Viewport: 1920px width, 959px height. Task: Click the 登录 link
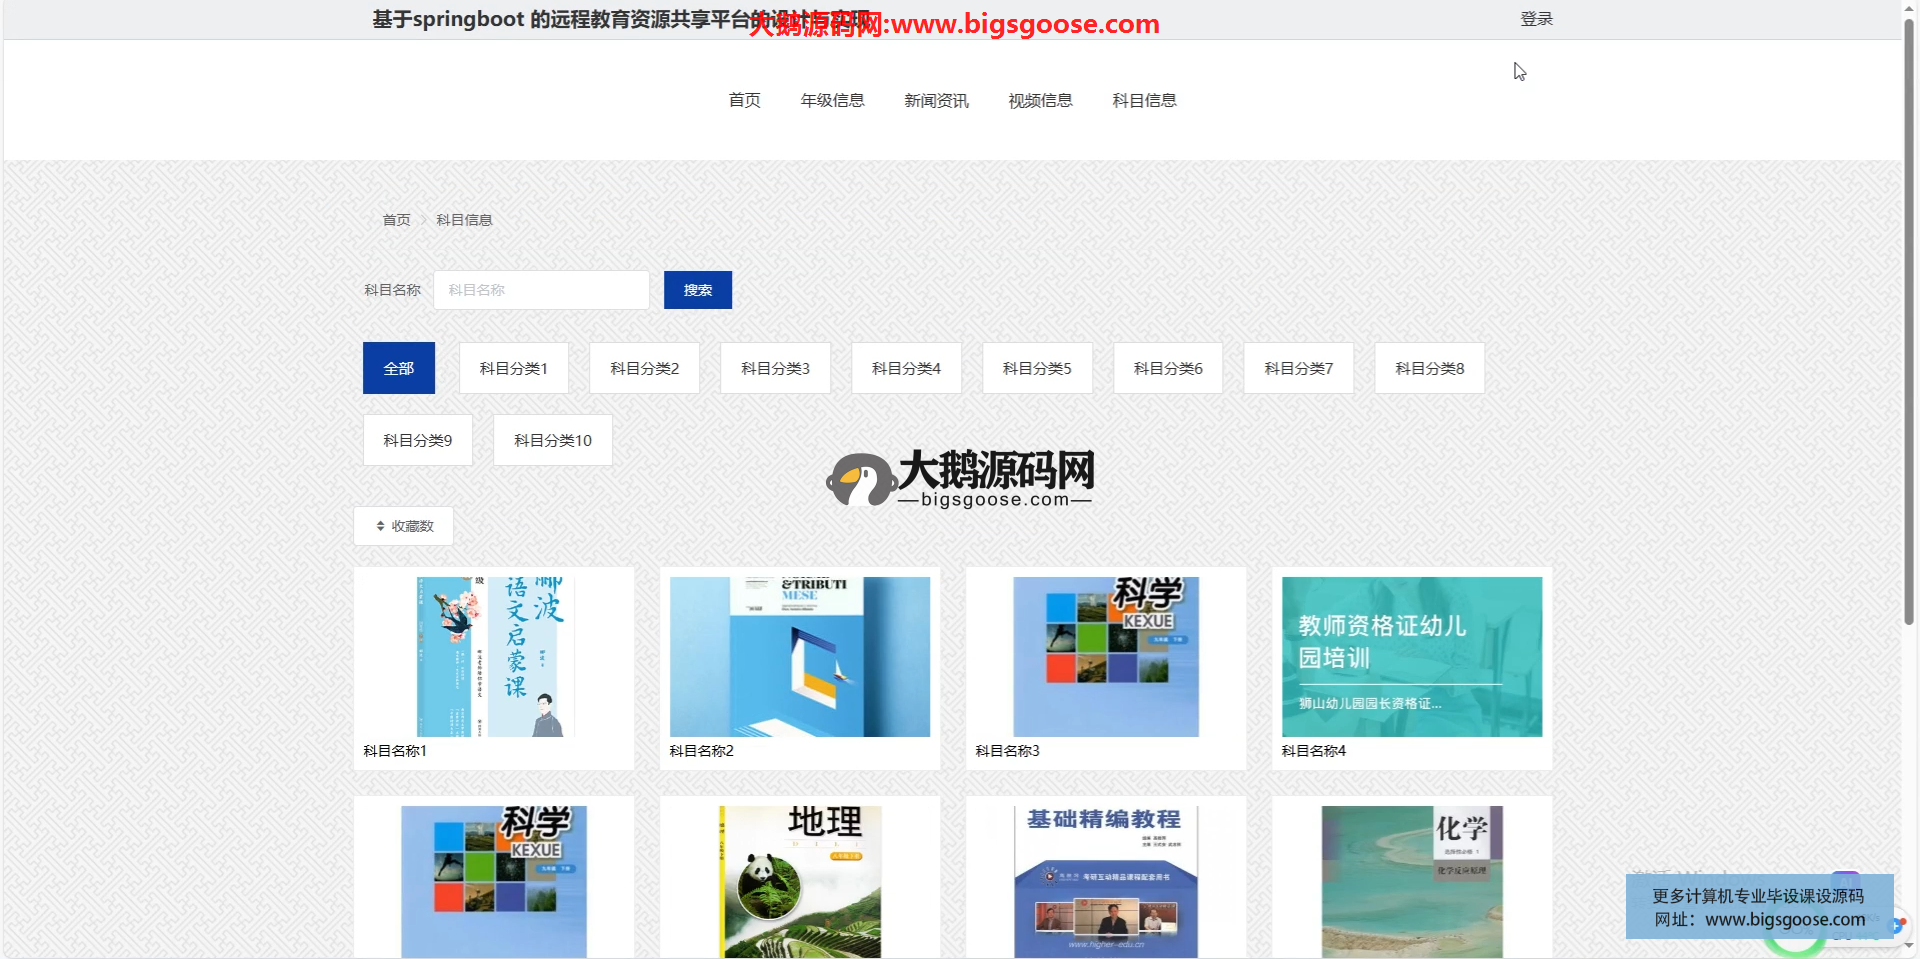click(1536, 19)
